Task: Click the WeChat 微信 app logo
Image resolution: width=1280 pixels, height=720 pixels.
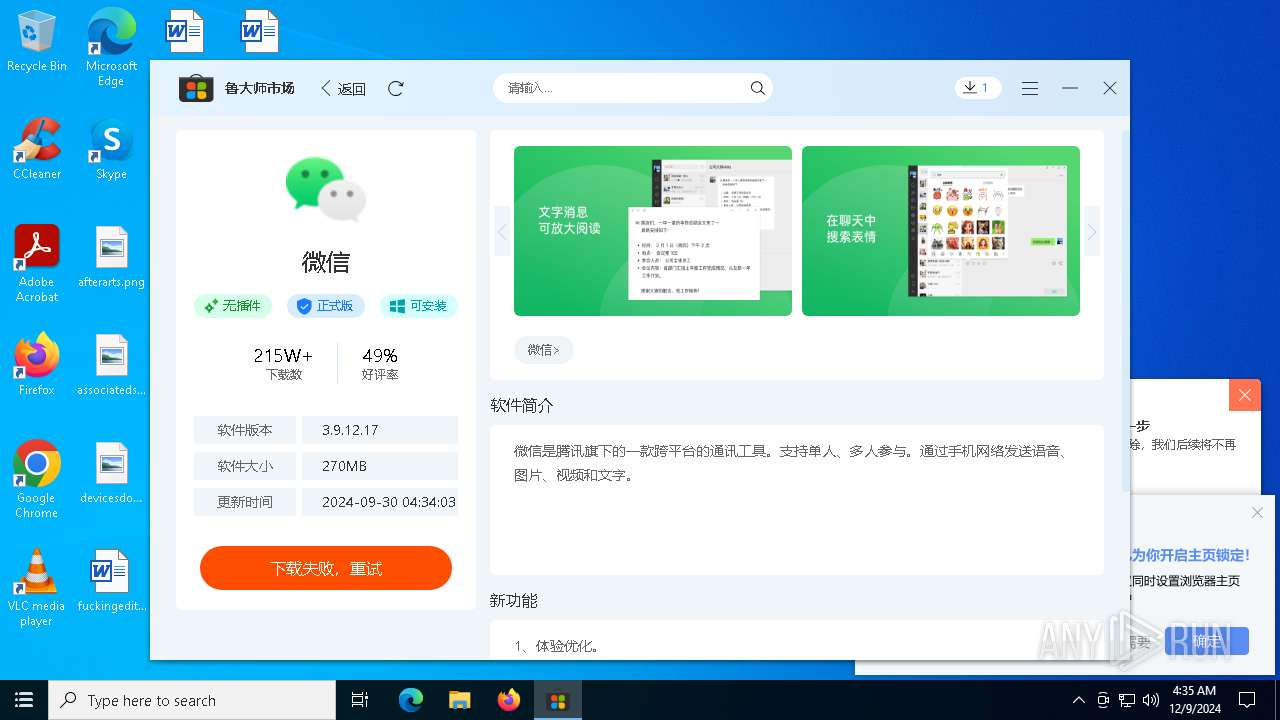Action: pyautogui.click(x=326, y=188)
